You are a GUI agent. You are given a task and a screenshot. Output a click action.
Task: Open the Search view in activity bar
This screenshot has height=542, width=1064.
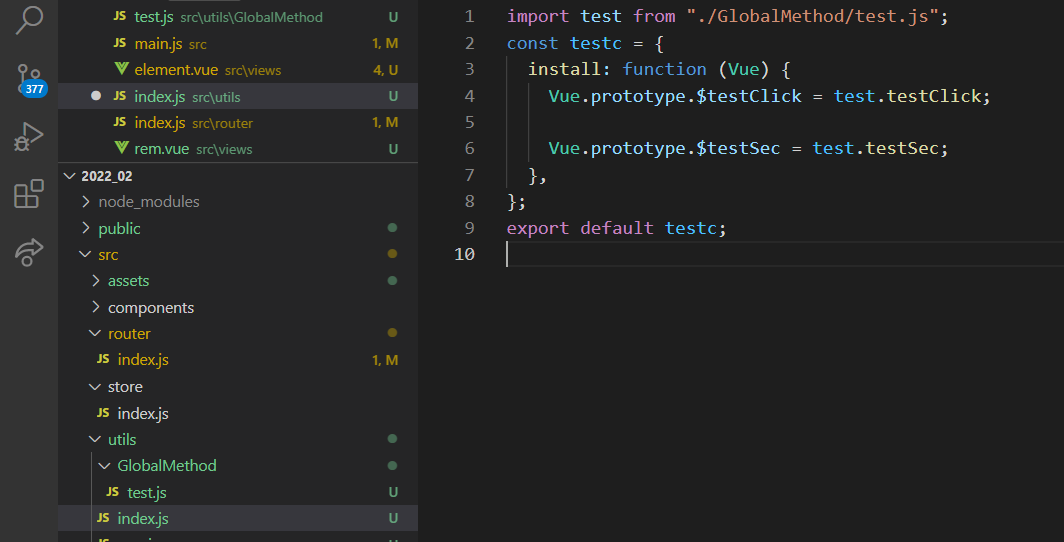(x=30, y=19)
